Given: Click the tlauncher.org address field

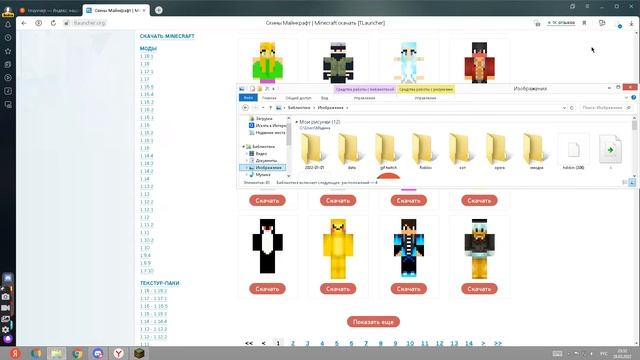Looking at the screenshot, I should (89, 23).
